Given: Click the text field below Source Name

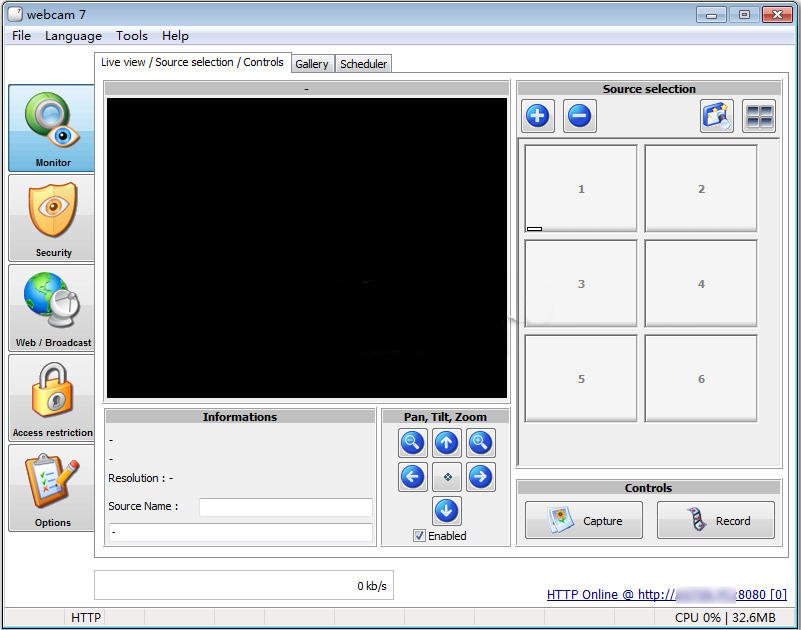Looking at the screenshot, I should coord(241,532).
